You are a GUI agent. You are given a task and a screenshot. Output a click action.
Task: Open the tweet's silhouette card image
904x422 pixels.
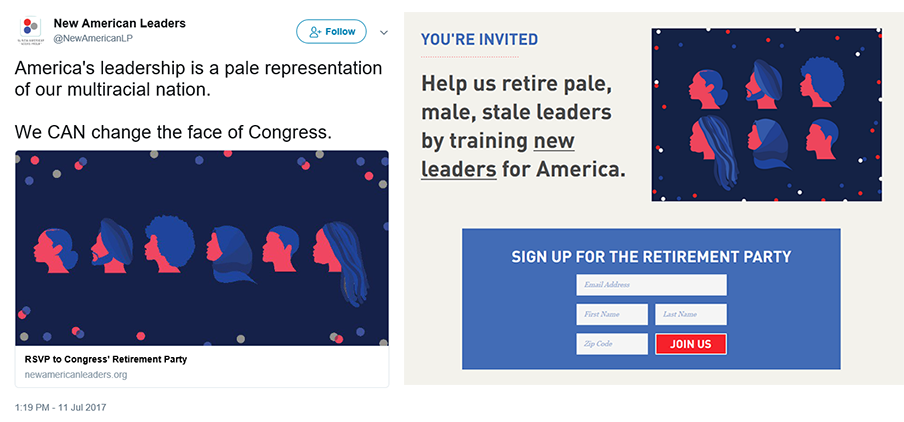[x=202, y=248]
